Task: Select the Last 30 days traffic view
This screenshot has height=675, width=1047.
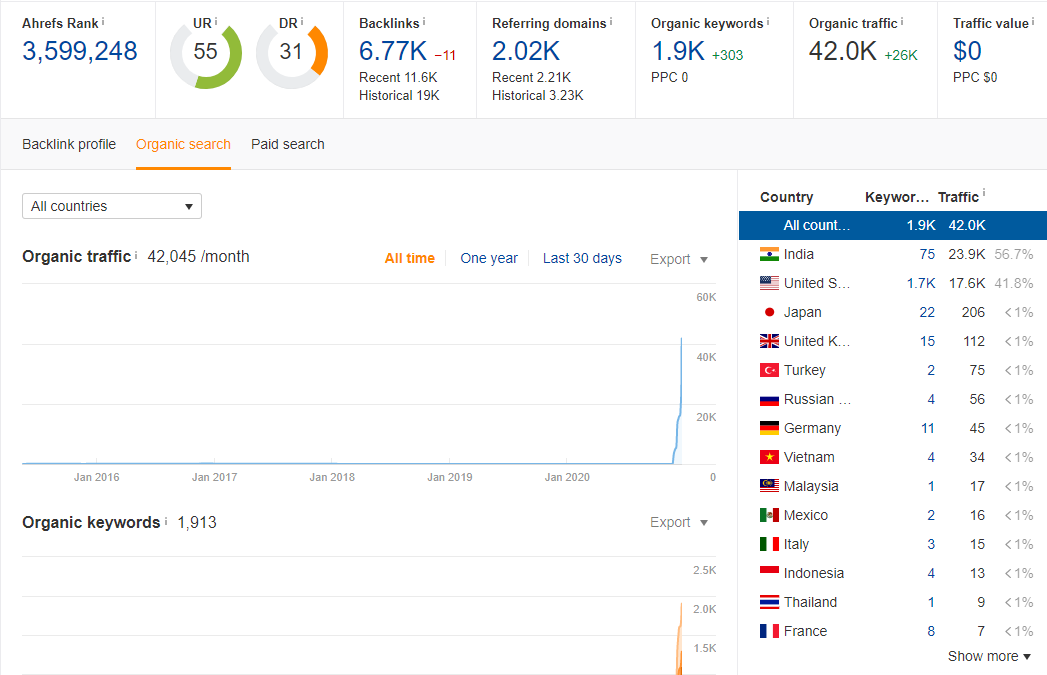Action: coord(582,258)
